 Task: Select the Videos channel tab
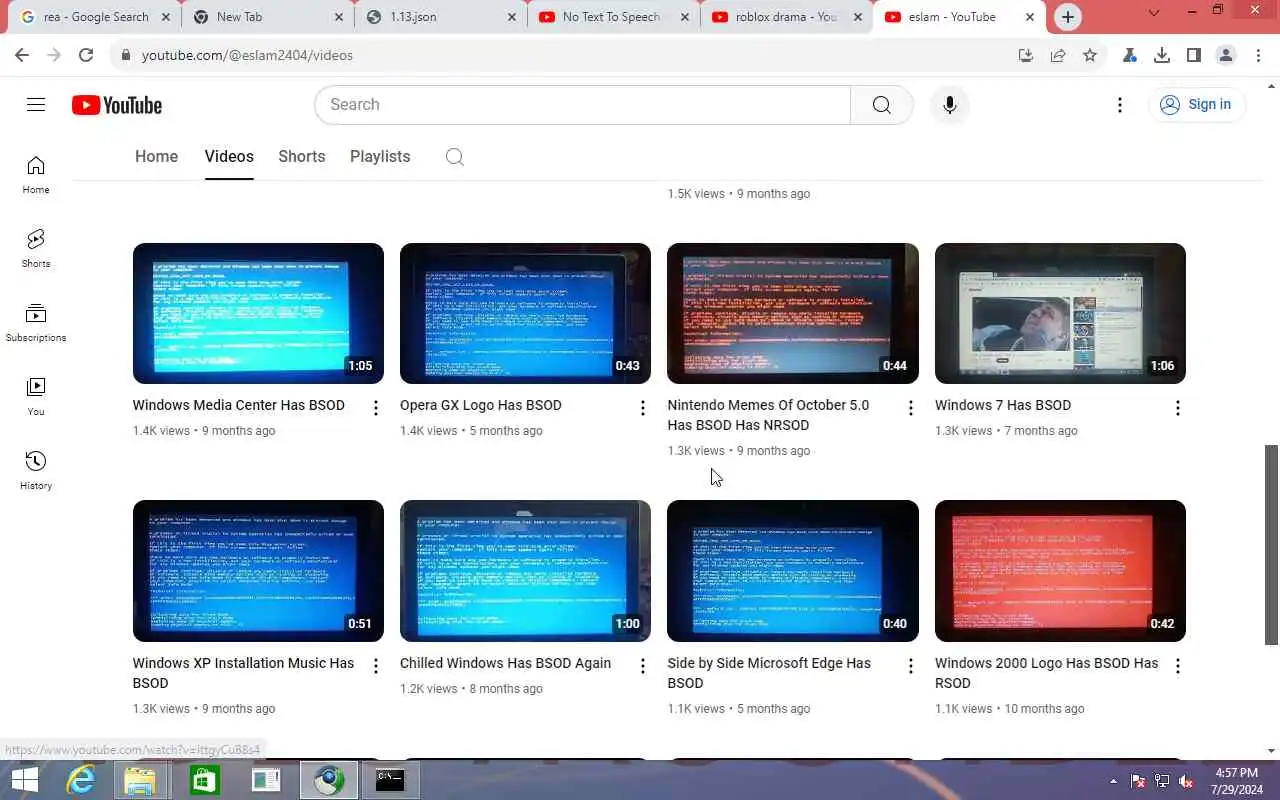[x=229, y=157]
